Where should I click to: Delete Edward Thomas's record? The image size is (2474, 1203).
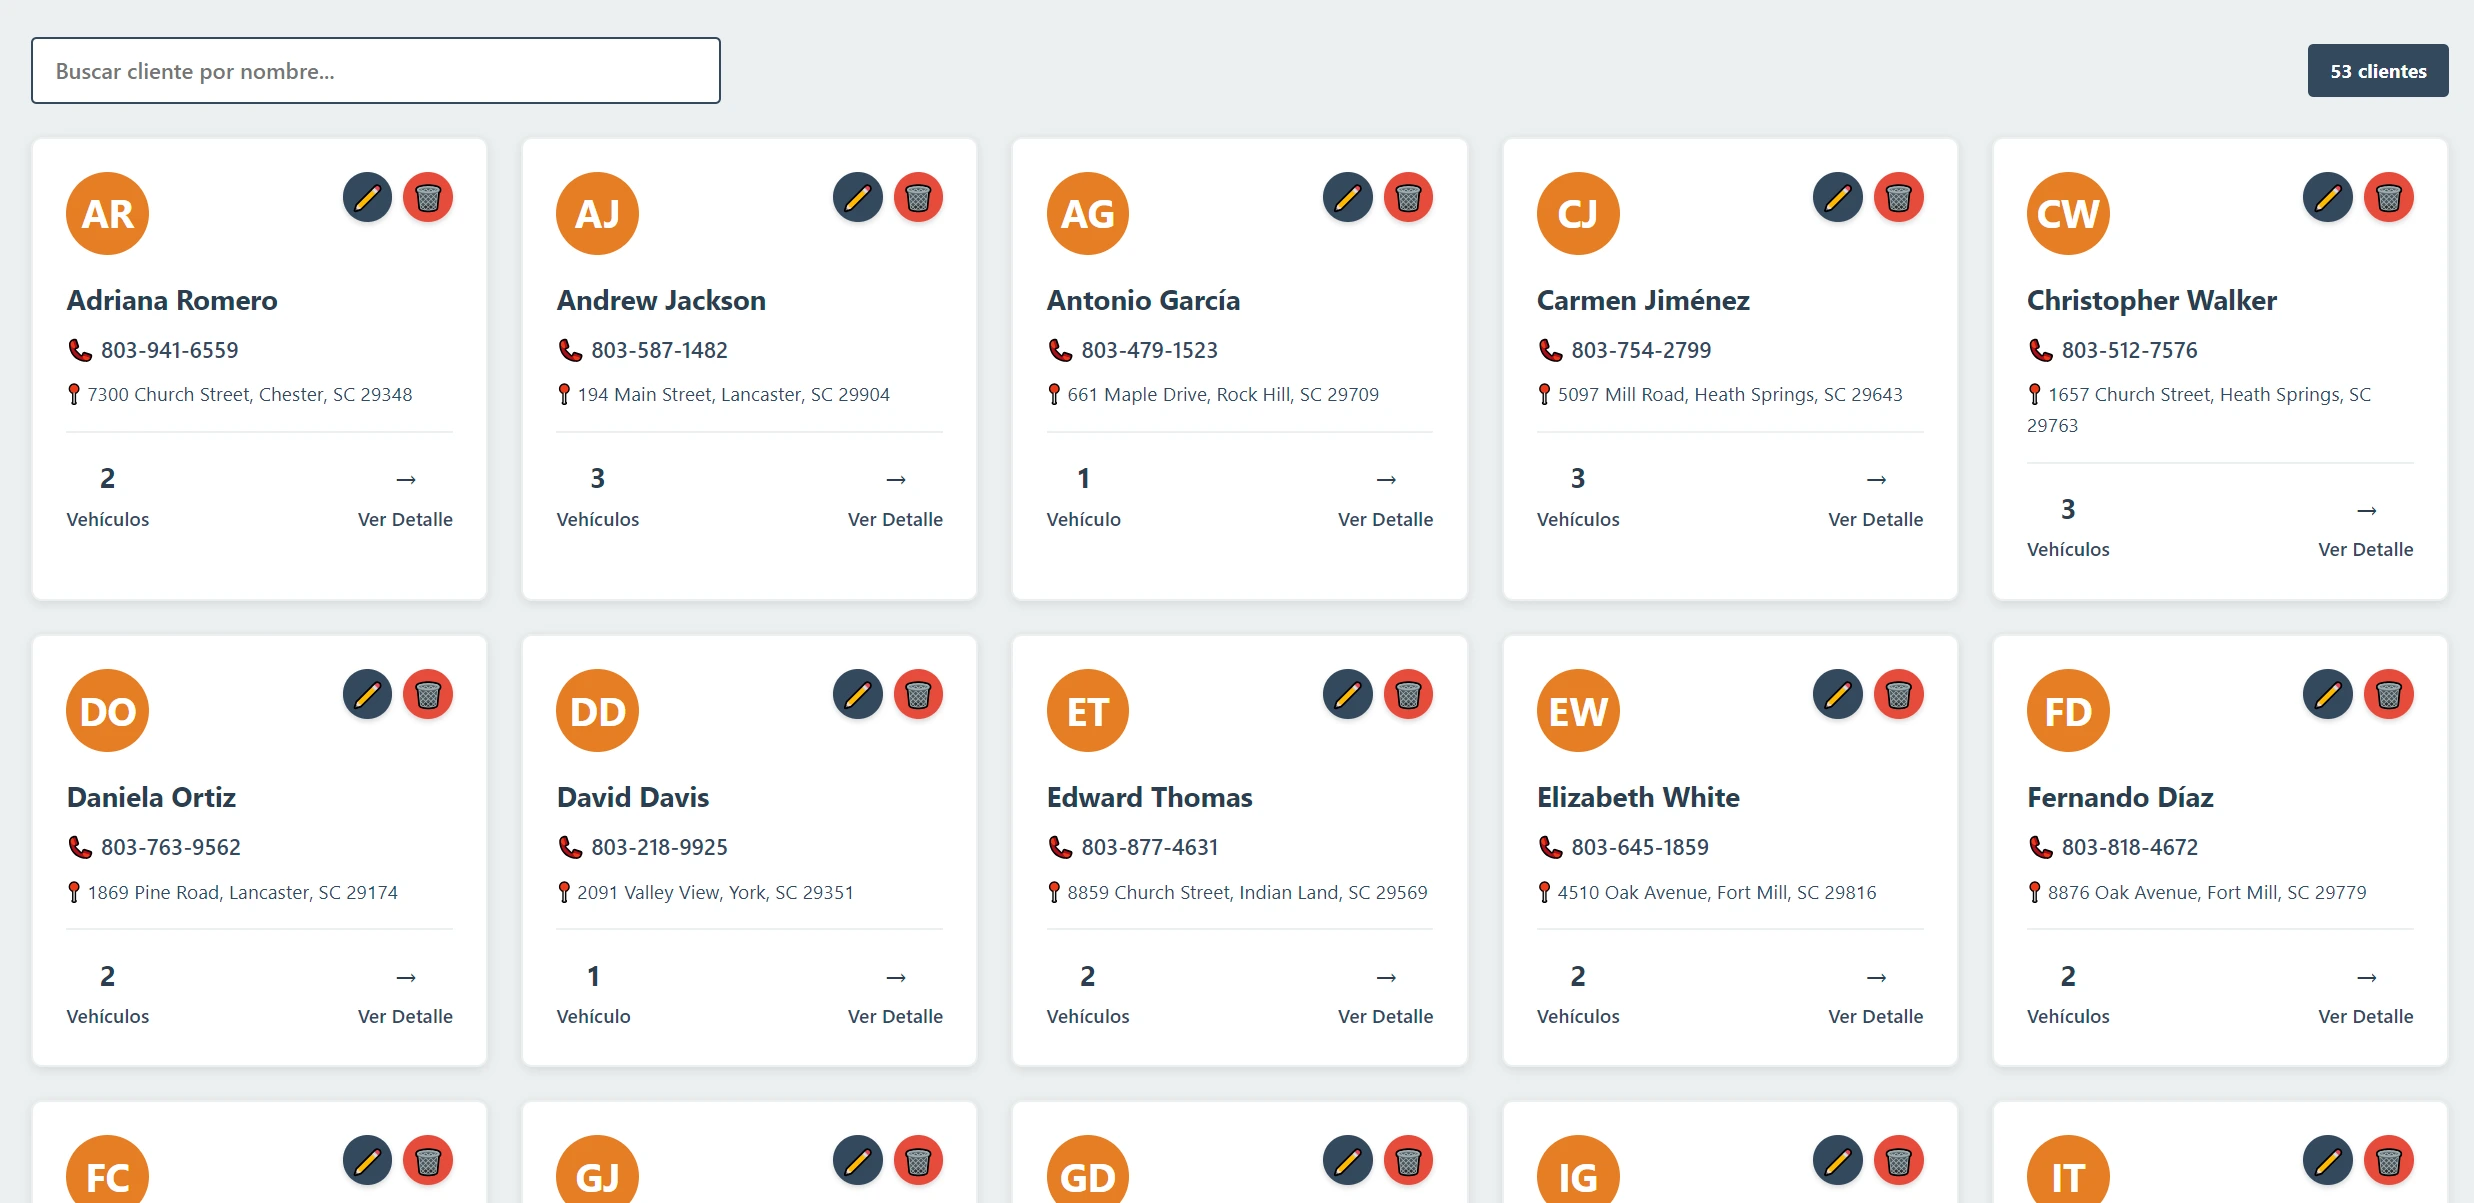click(x=1410, y=694)
